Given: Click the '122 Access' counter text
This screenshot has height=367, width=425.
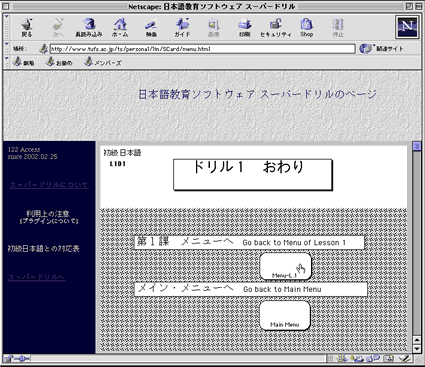Looking at the screenshot, I should [x=24, y=150].
